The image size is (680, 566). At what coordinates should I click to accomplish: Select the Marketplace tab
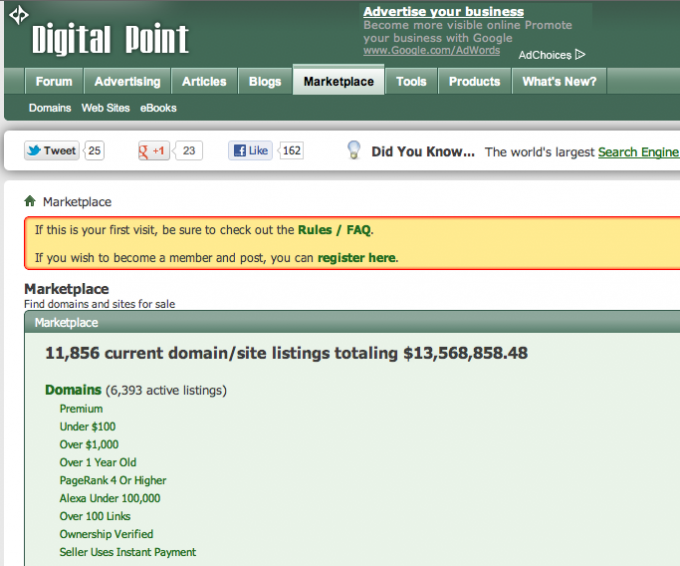tap(338, 81)
